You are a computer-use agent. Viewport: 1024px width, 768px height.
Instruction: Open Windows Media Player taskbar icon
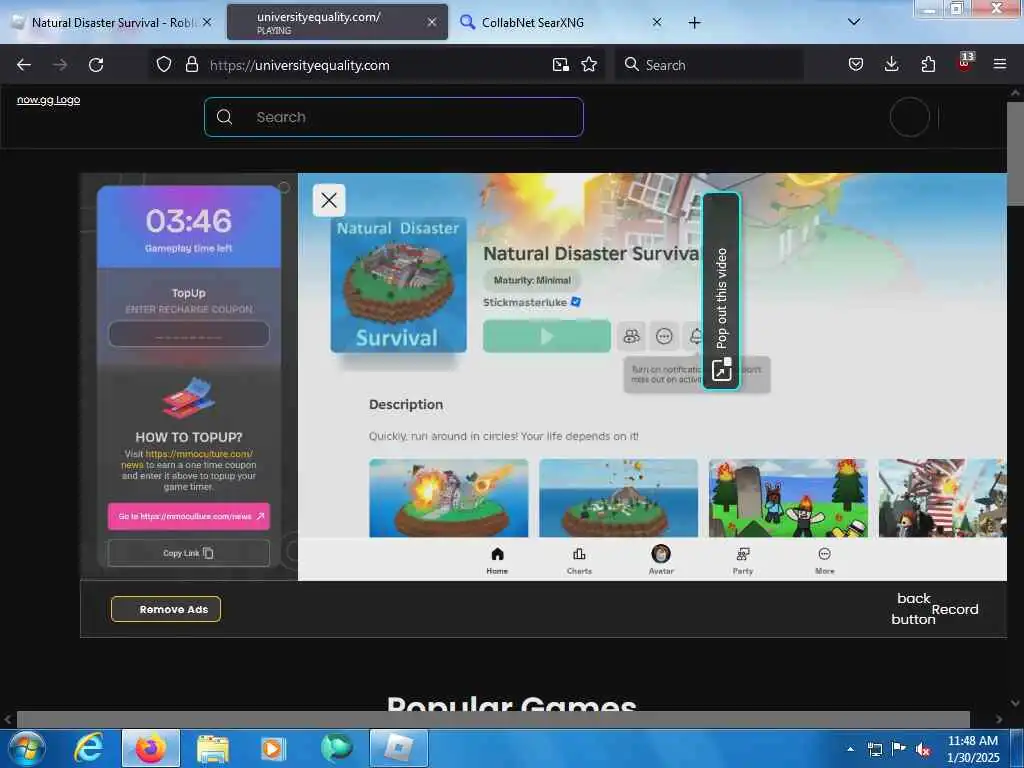272,748
